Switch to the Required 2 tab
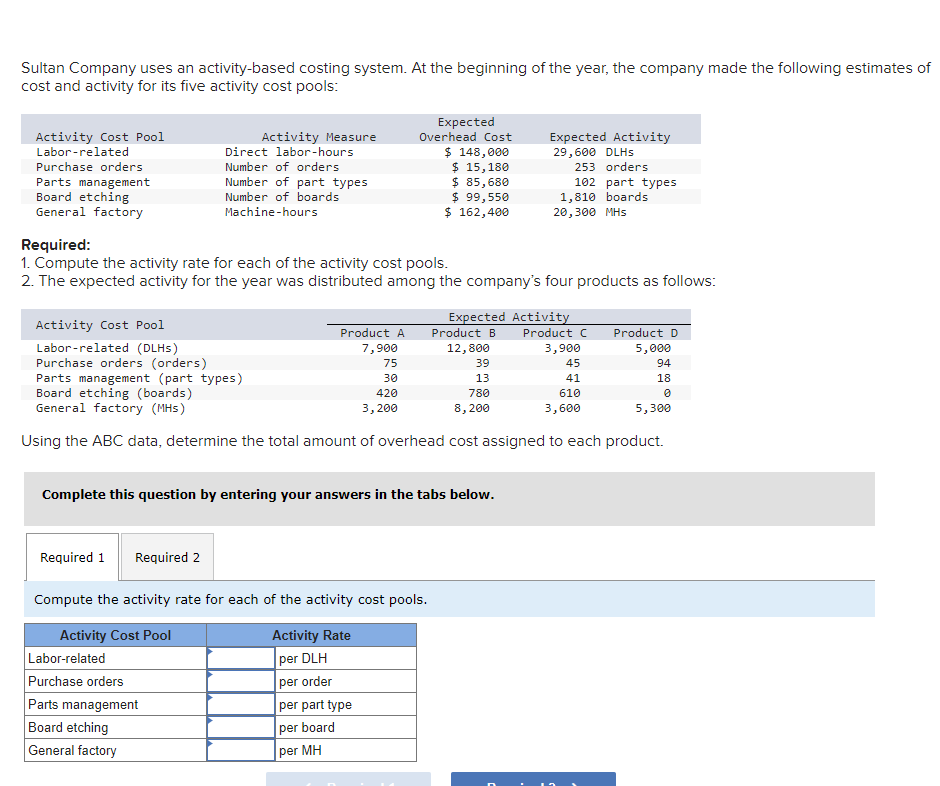Viewport: 940px width, 786px height. click(x=166, y=557)
